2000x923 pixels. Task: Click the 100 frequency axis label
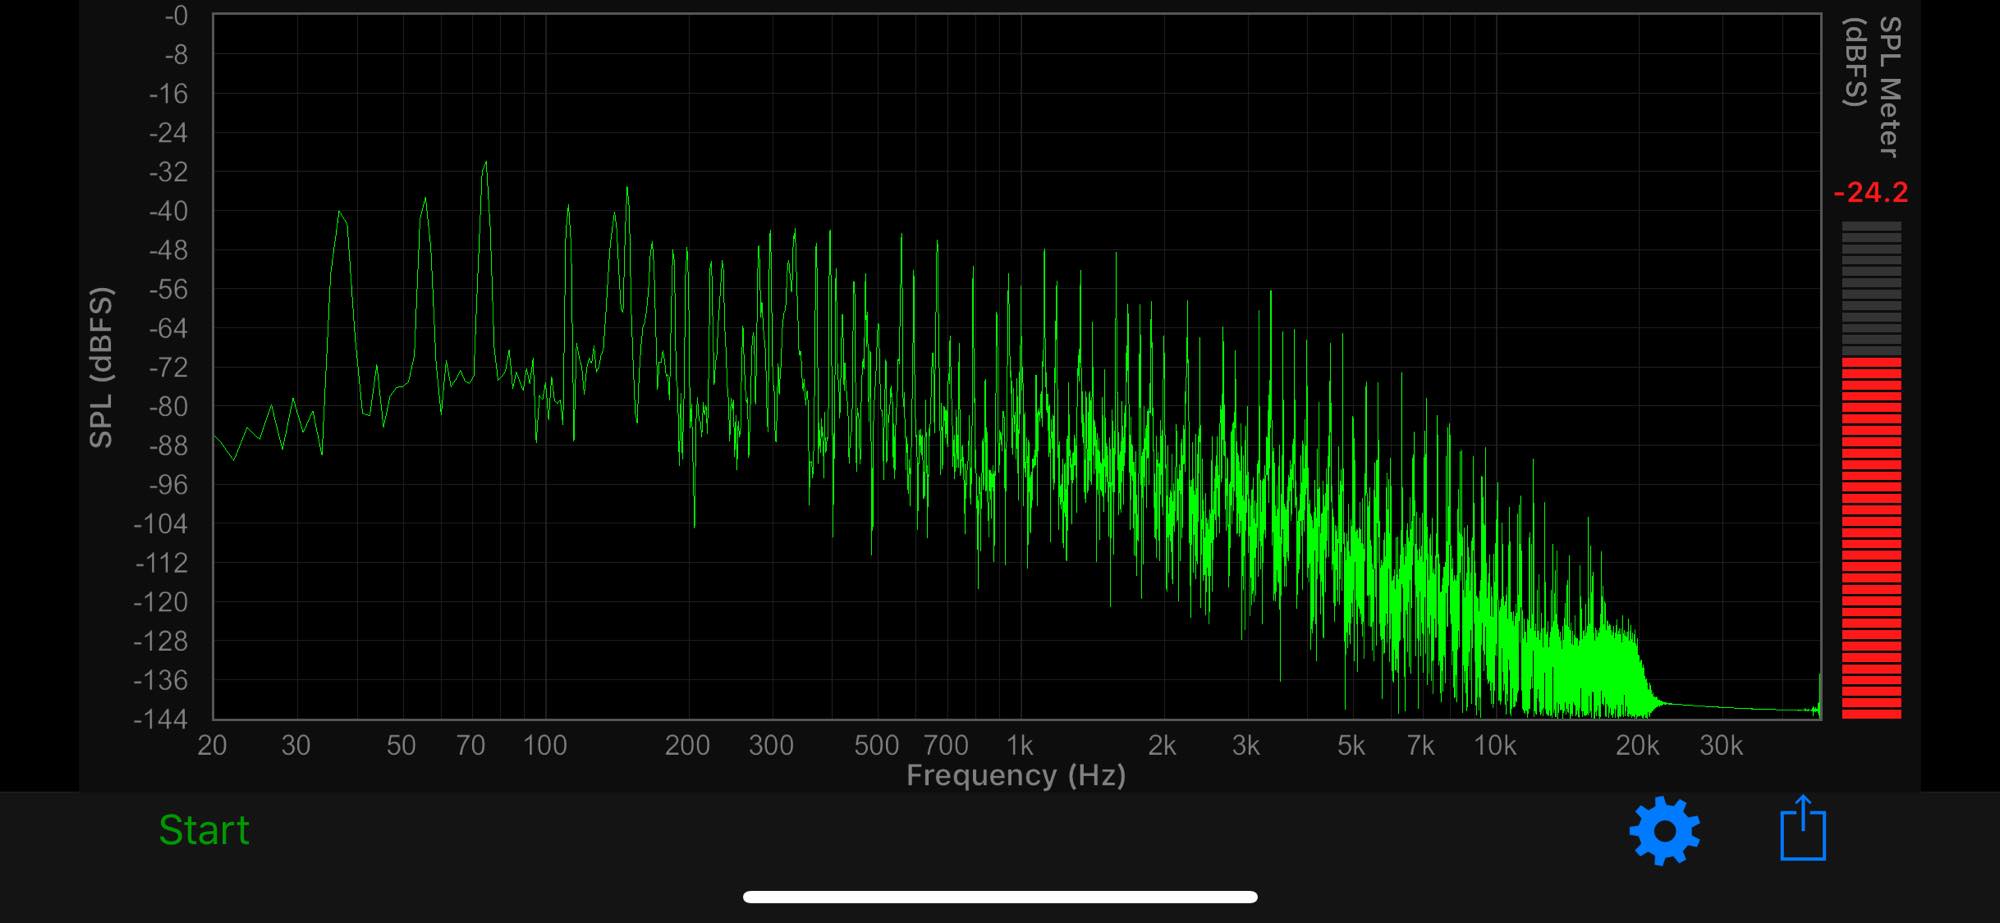(545, 746)
